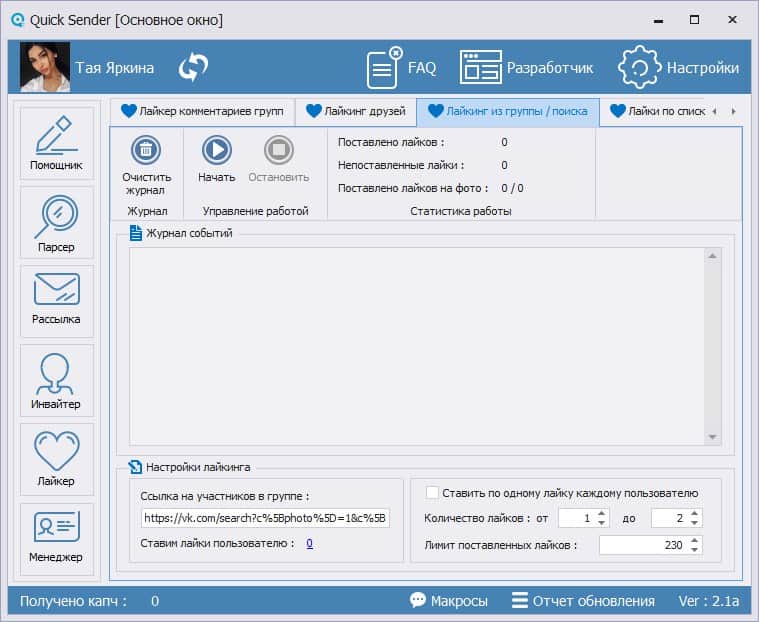Switch to Лайкинг друзей tab
The width and height of the screenshot is (759, 622).
click(x=356, y=111)
